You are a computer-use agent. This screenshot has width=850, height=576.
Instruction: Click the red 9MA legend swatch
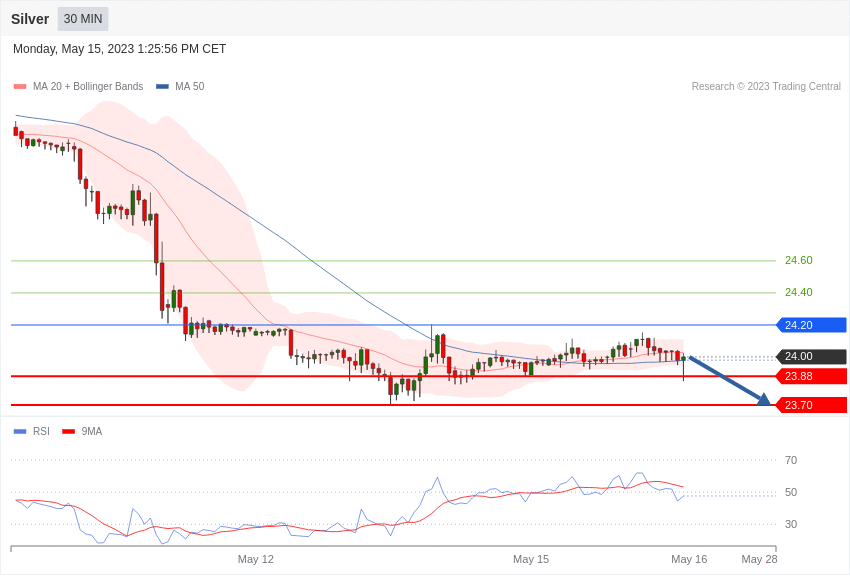69,432
